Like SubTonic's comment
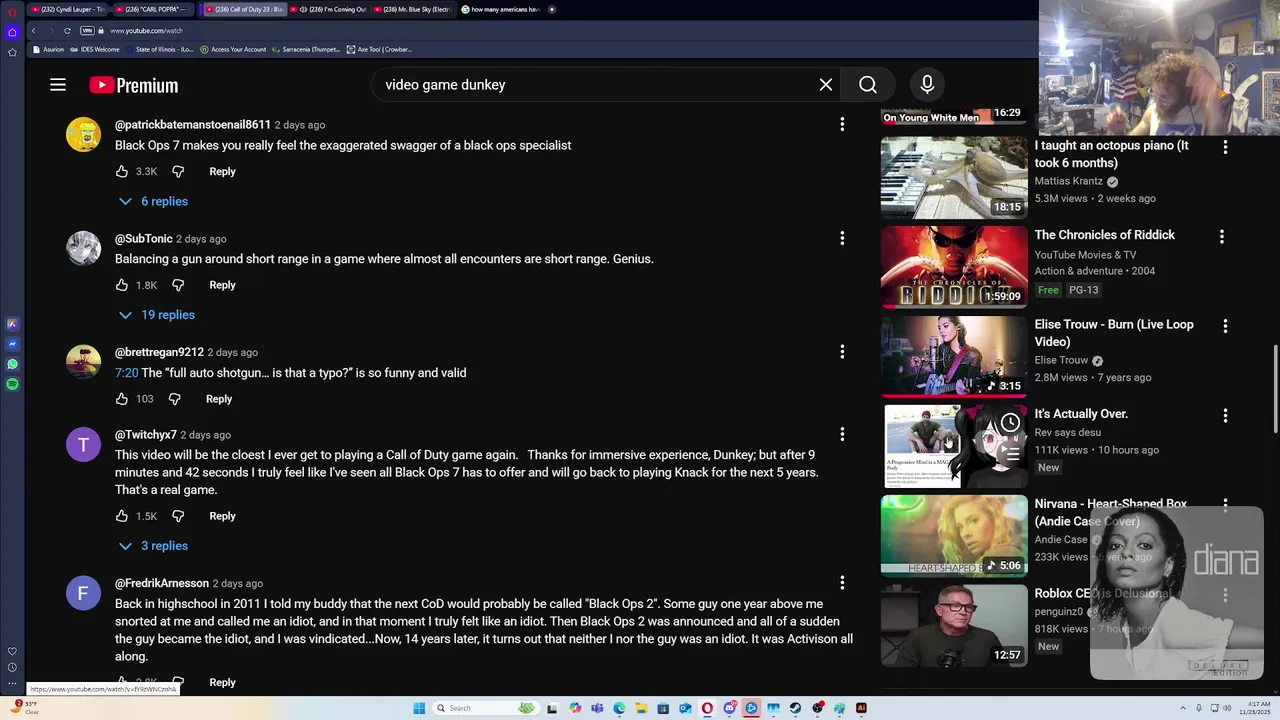The width and height of the screenshot is (1280, 720). [122, 285]
